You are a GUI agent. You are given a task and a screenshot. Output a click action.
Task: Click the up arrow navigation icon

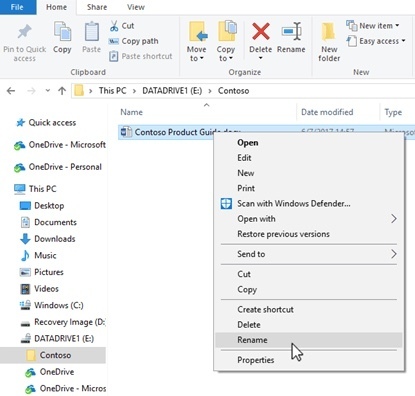[62, 91]
